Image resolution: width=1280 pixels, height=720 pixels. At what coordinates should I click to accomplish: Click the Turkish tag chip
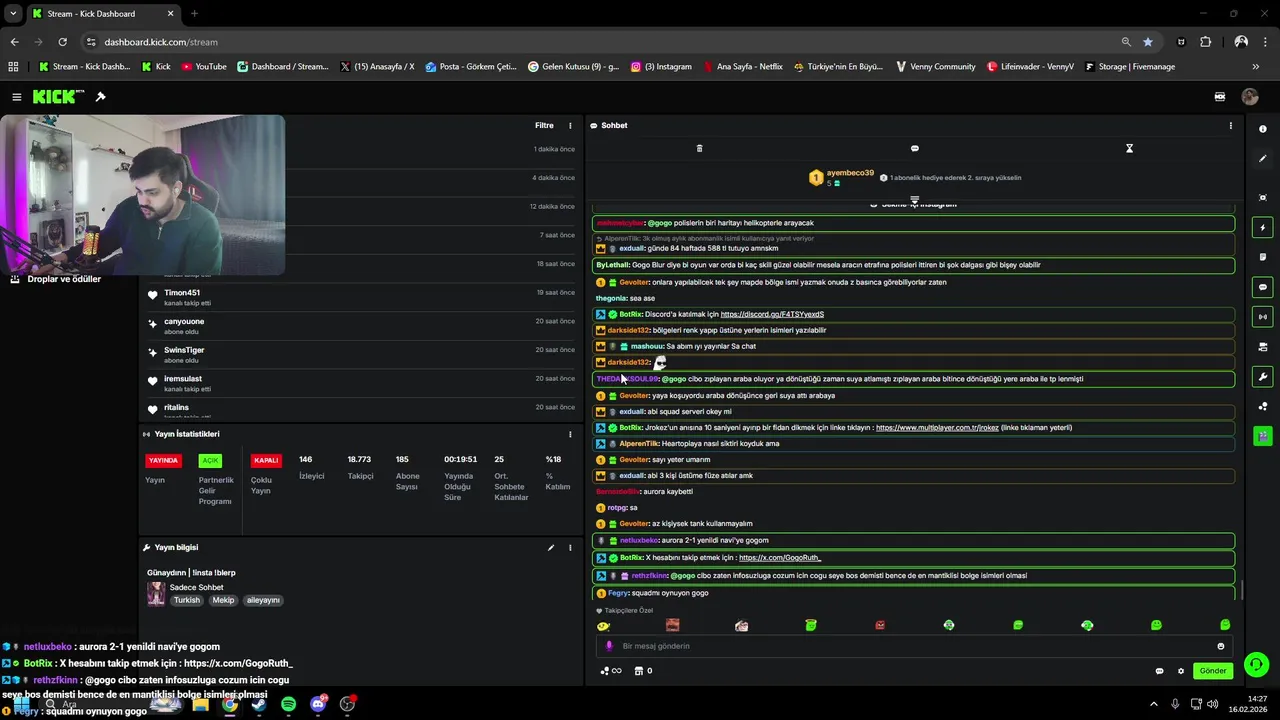(x=187, y=600)
